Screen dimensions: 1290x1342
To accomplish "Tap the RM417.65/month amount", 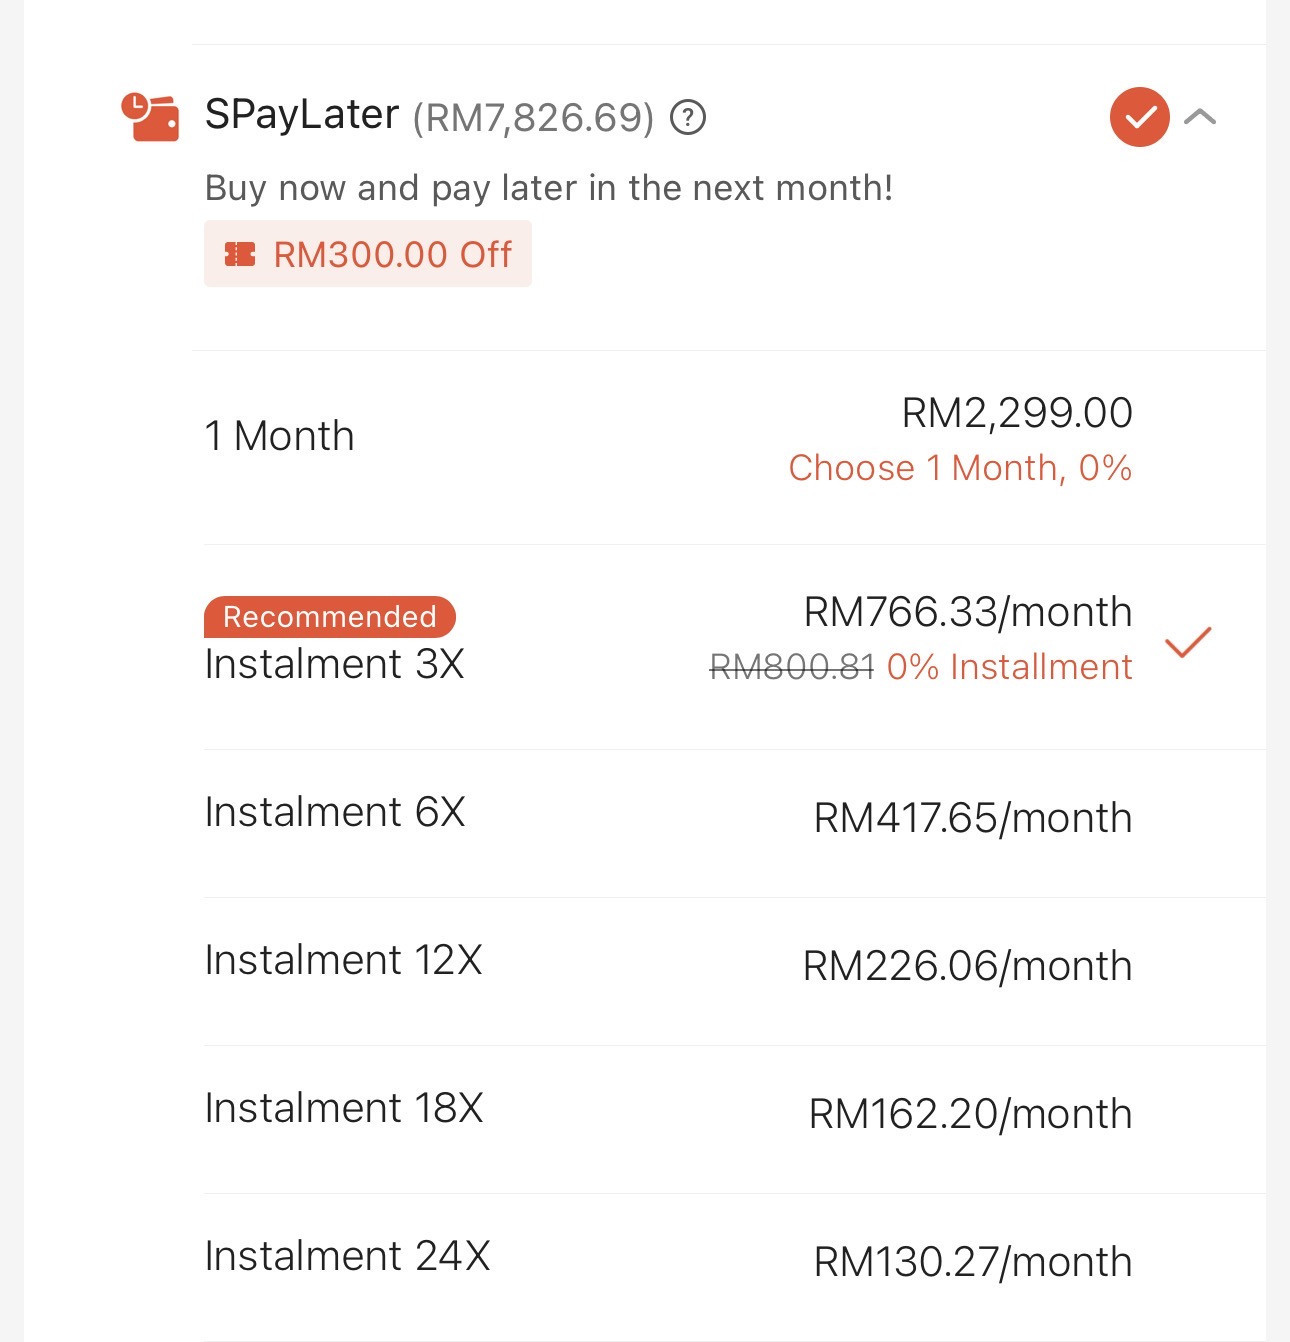I will 973,818.
